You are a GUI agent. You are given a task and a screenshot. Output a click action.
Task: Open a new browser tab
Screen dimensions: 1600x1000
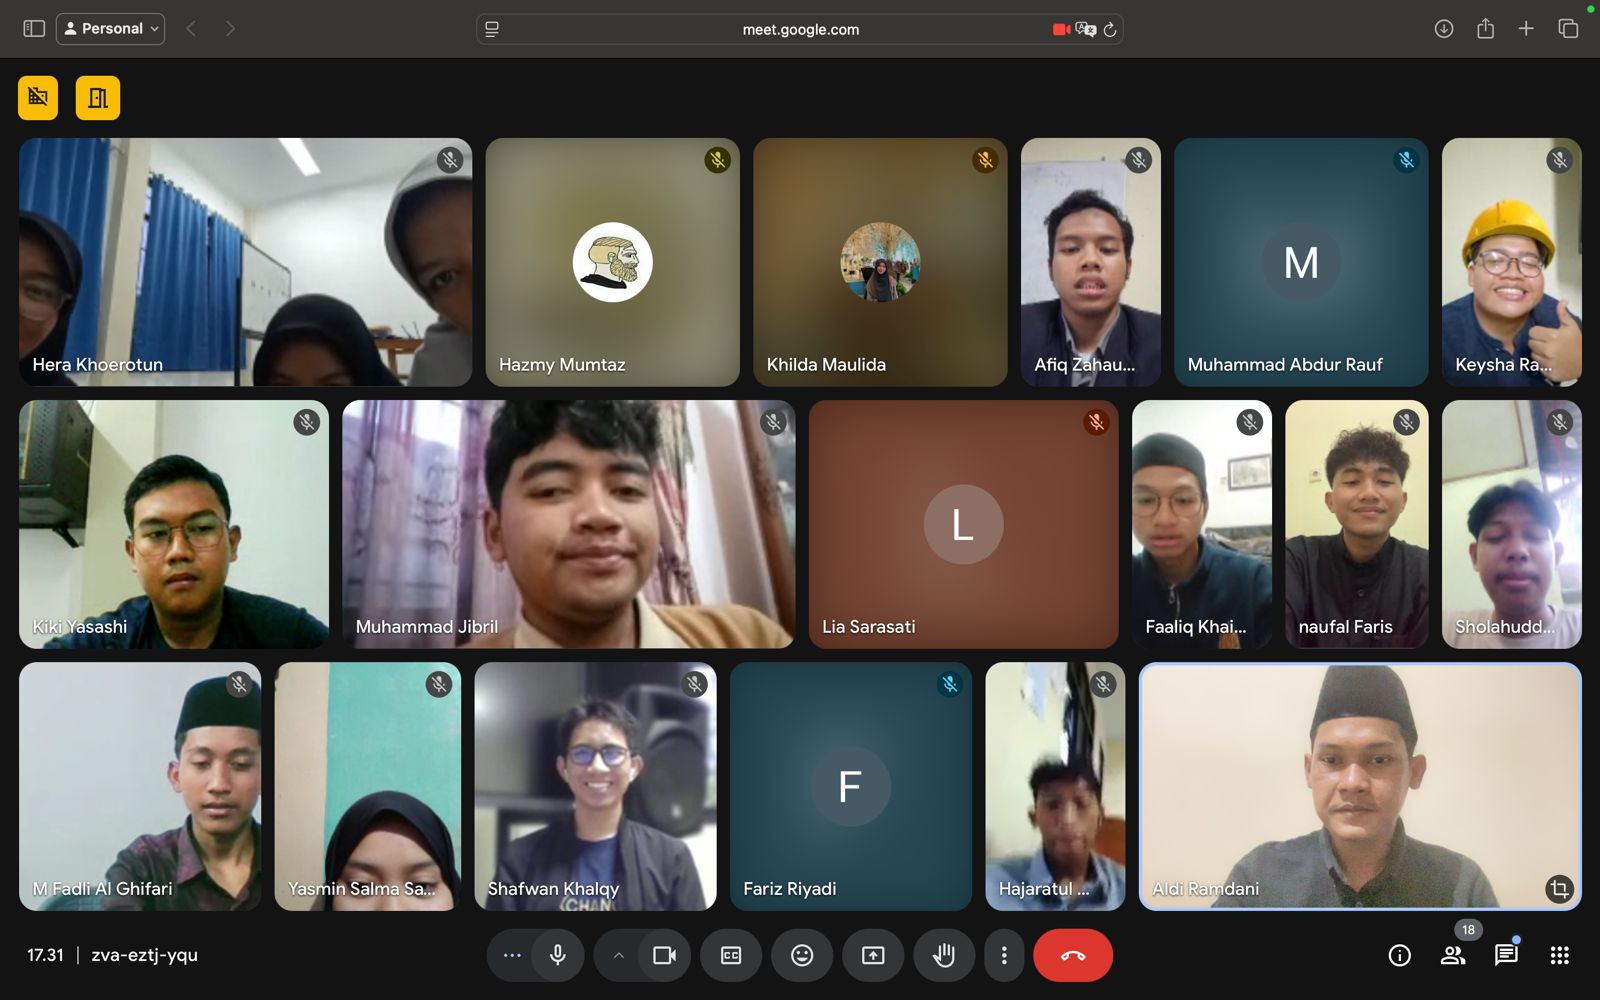point(1527,29)
